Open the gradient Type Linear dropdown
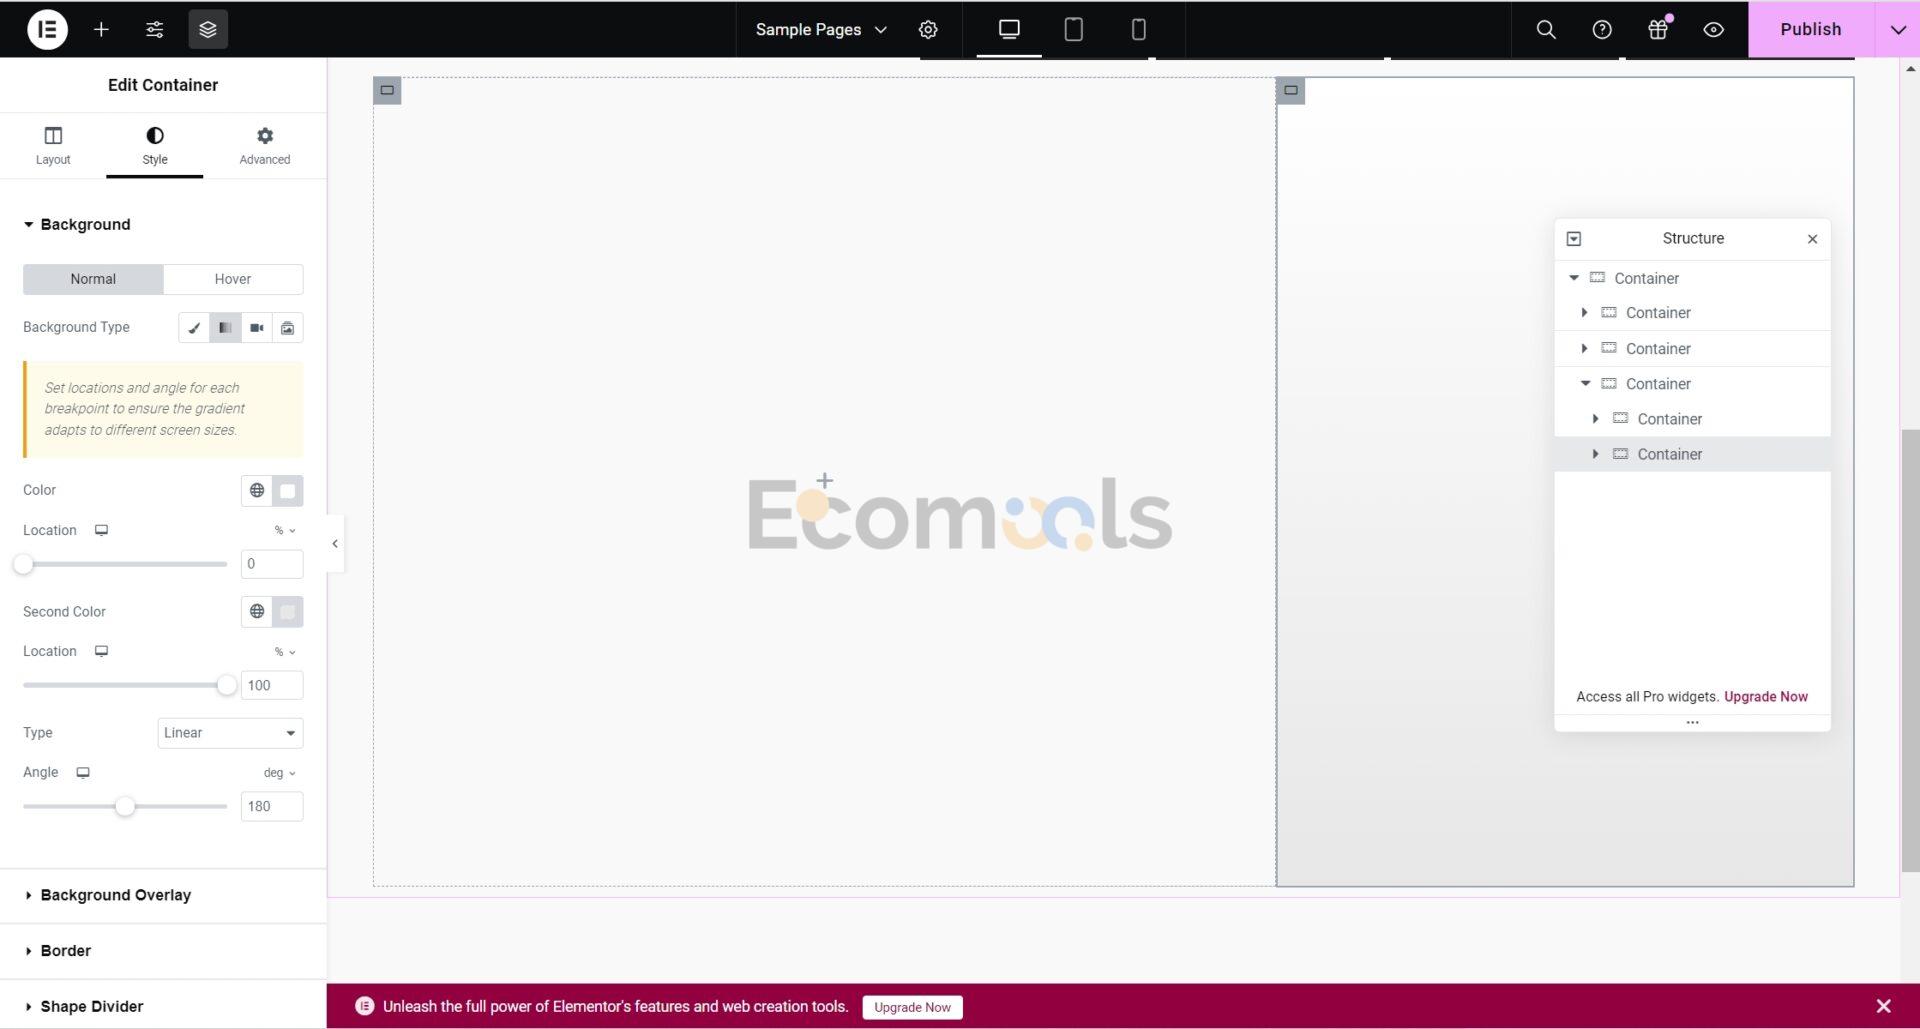The height and width of the screenshot is (1029, 1920). pyautogui.click(x=230, y=733)
